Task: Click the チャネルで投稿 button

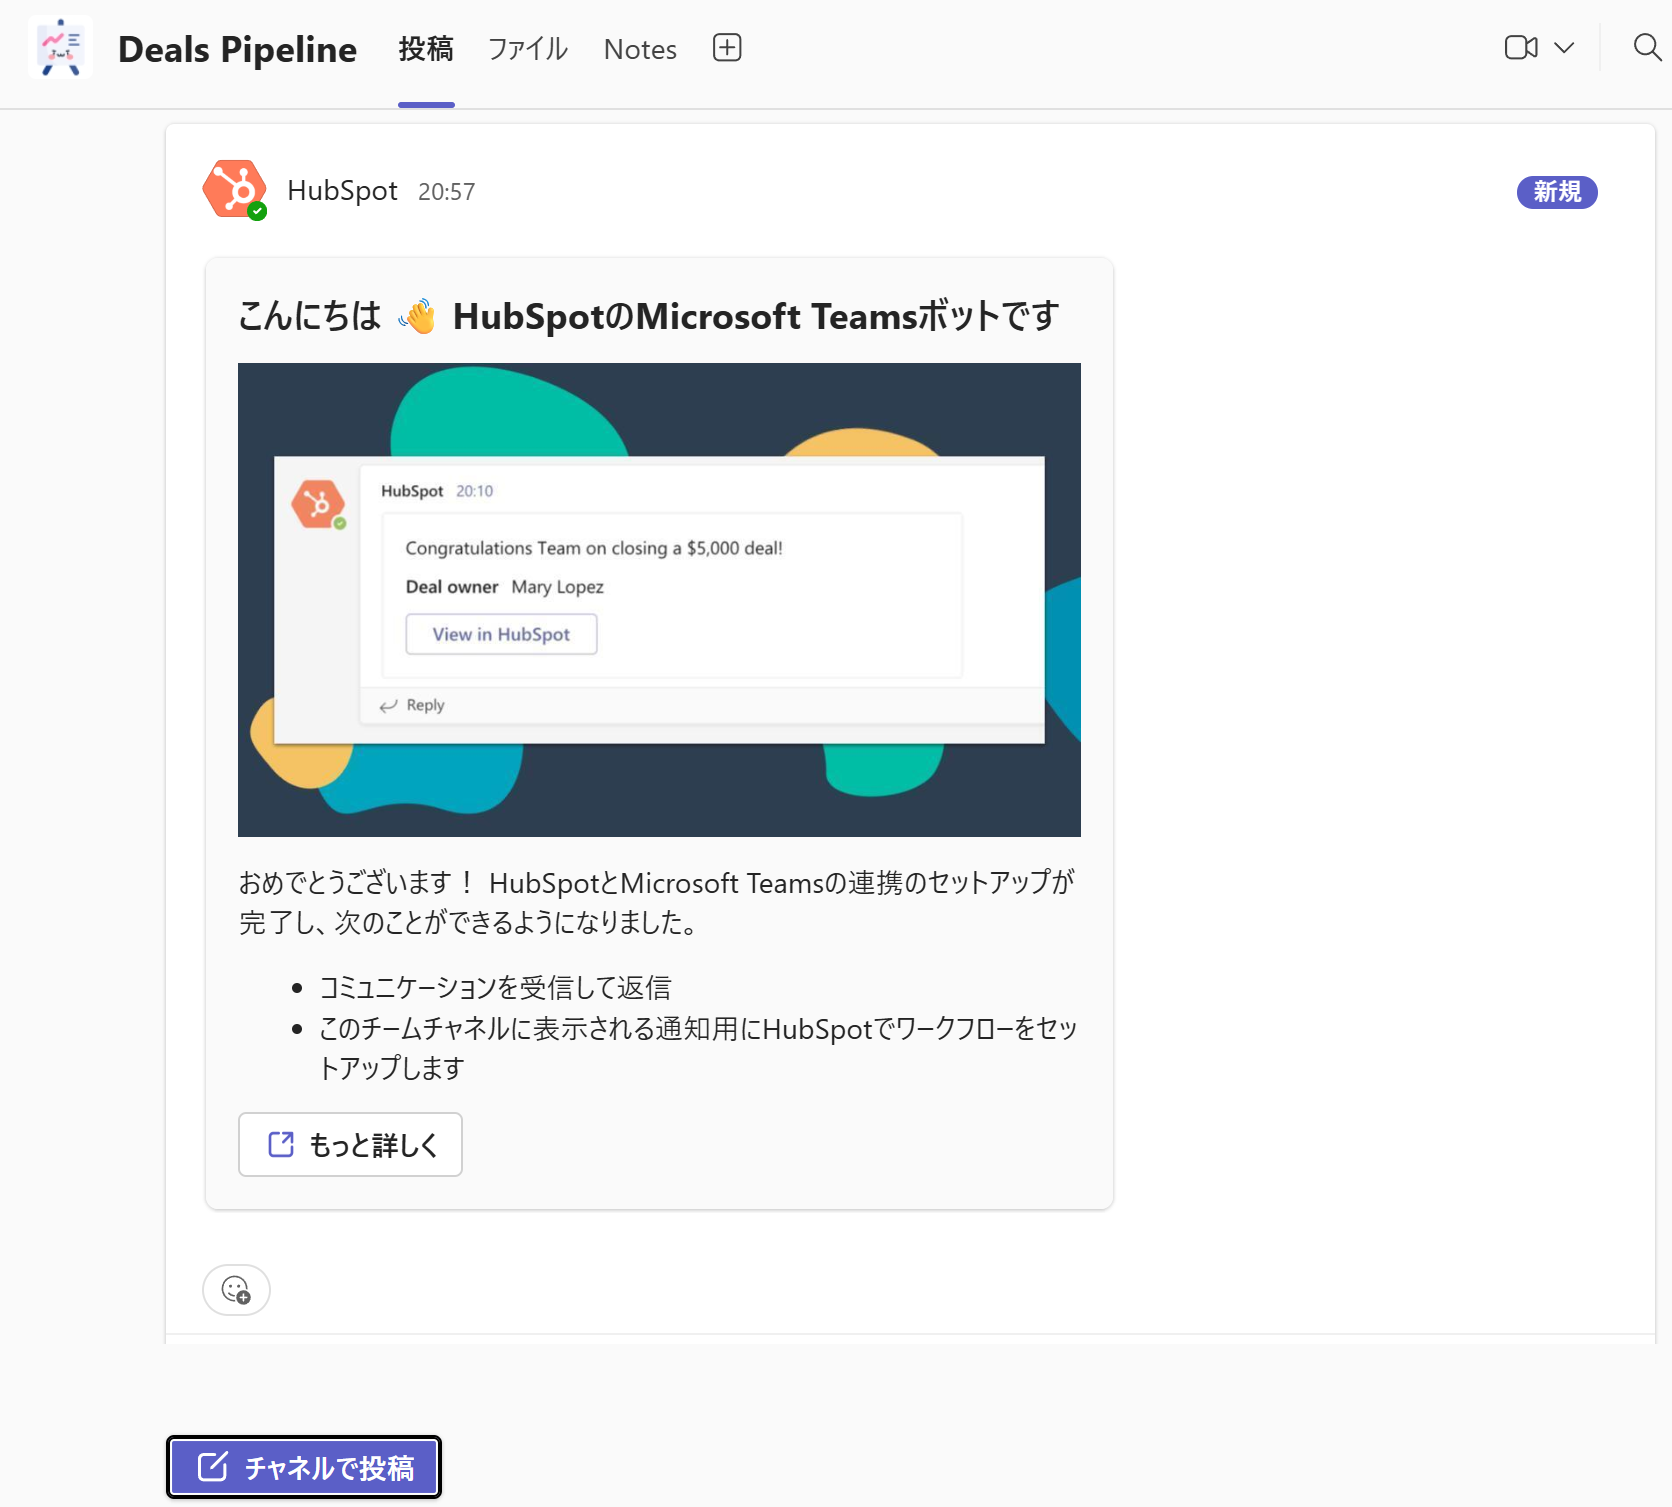Action: point(304,1467)
